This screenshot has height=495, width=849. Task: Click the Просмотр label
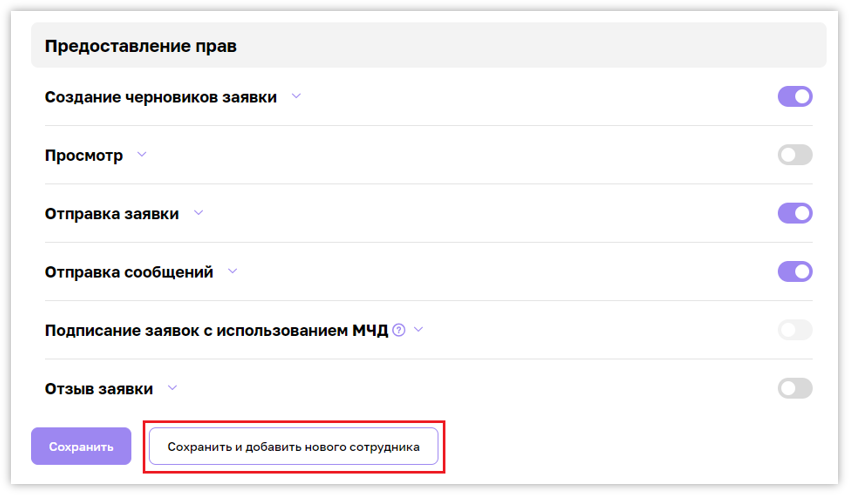coord(84,155)
